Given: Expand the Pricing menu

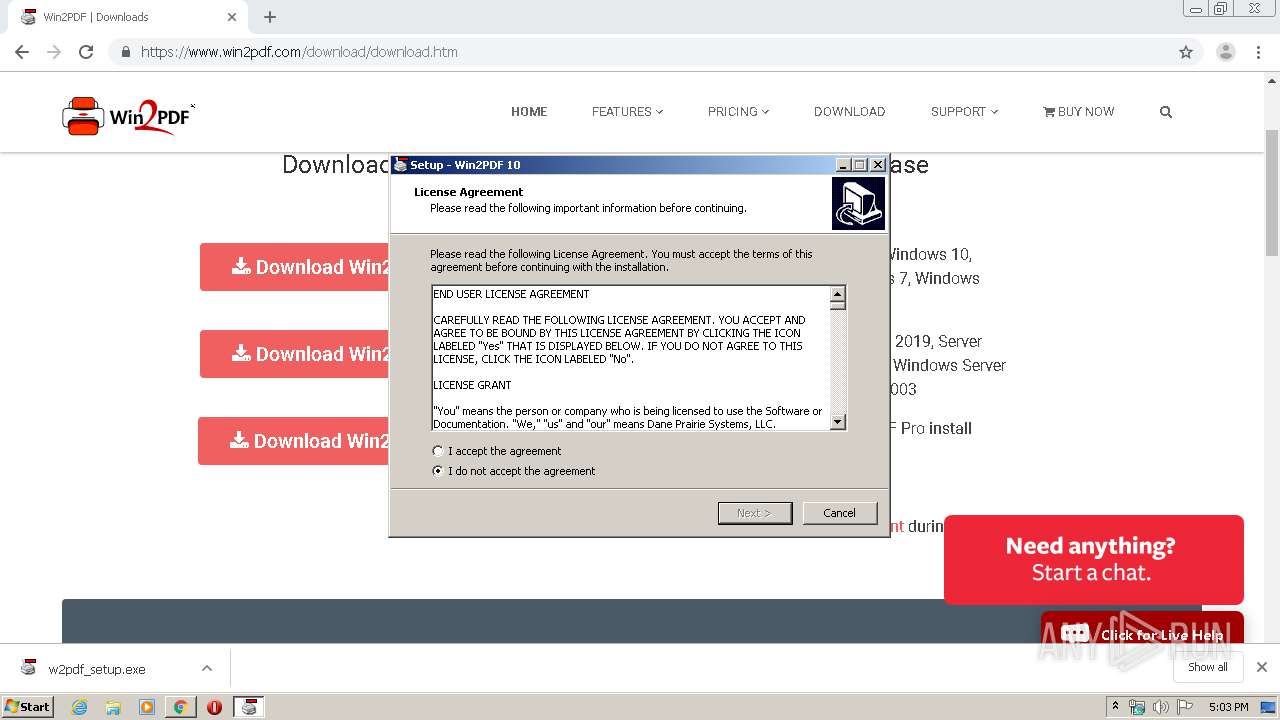Looking at the screenshot, I should point(738,112).
